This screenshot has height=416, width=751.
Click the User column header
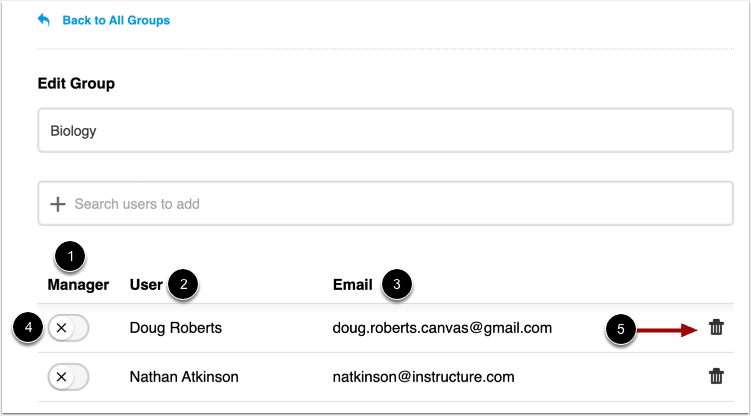pos(146,285)
